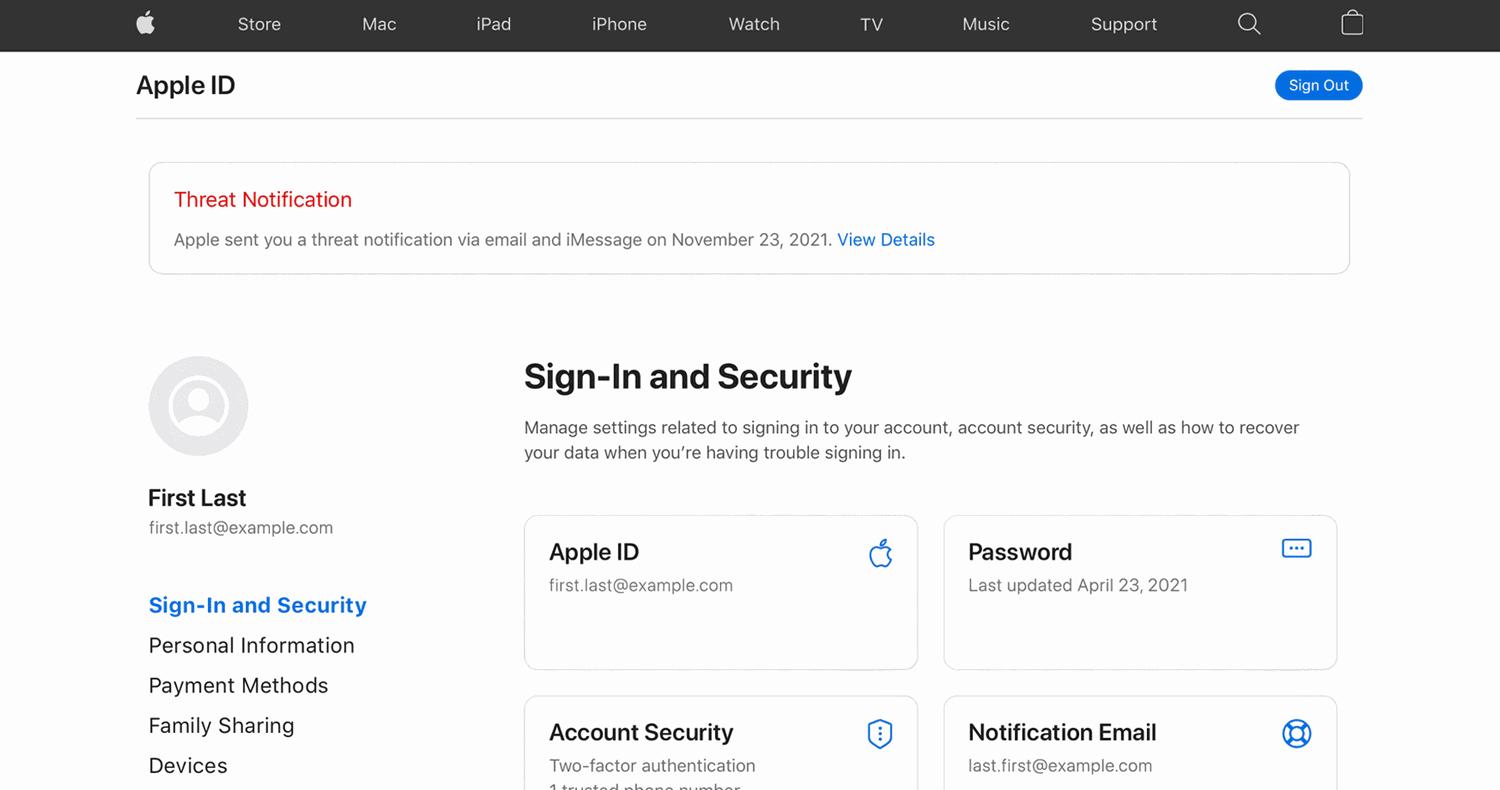Open the Watch menu

tap(754, 24)
